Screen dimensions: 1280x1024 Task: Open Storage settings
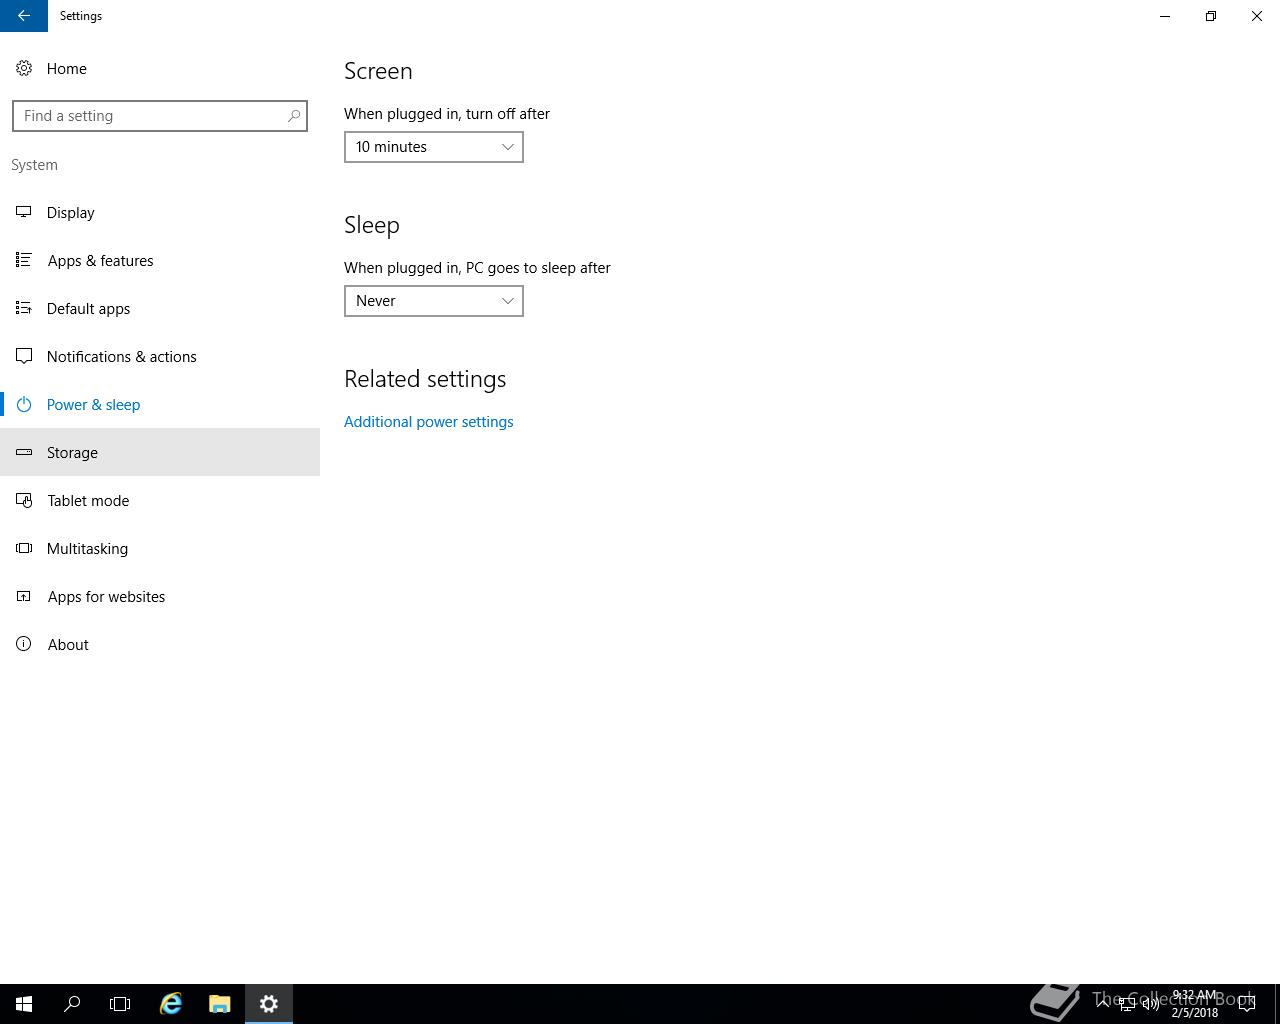[160, 452]
